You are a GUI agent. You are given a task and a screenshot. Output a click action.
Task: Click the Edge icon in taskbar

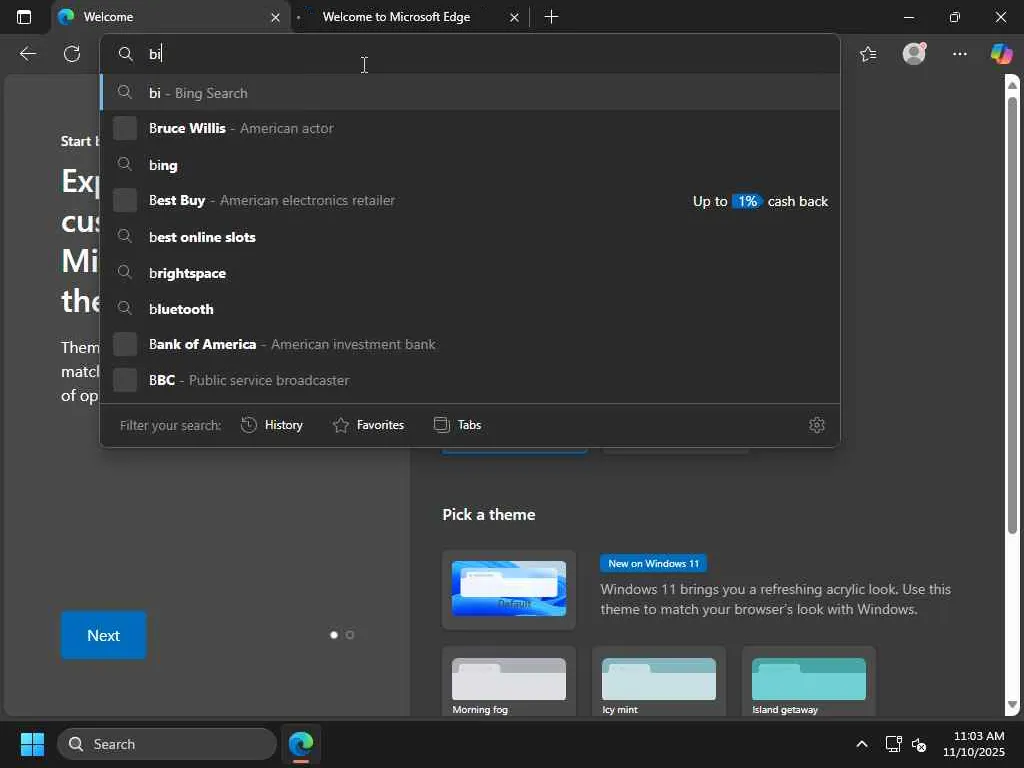301,744
